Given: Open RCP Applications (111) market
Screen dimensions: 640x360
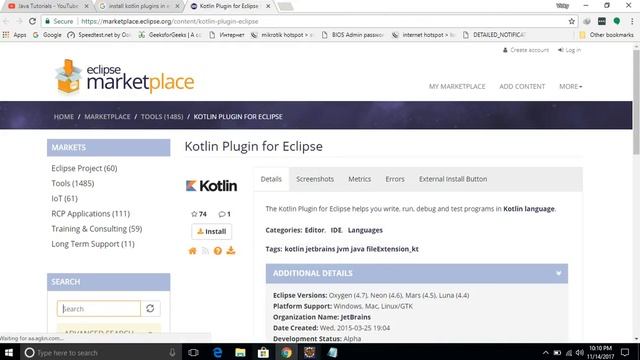Looking at the screenshot, I should point(91,213).
